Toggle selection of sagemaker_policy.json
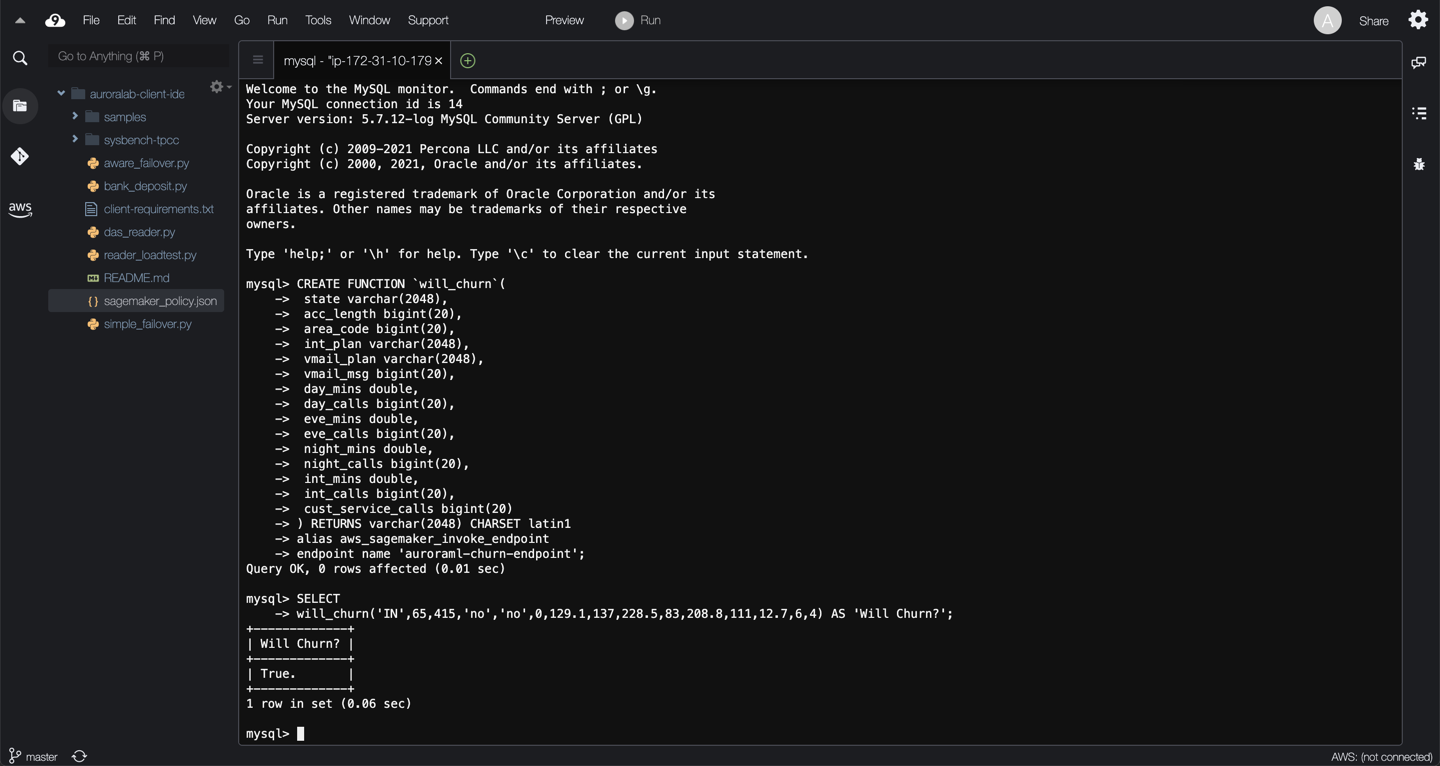The width and height of the screenshot is (1440, 766). point(160,300)
